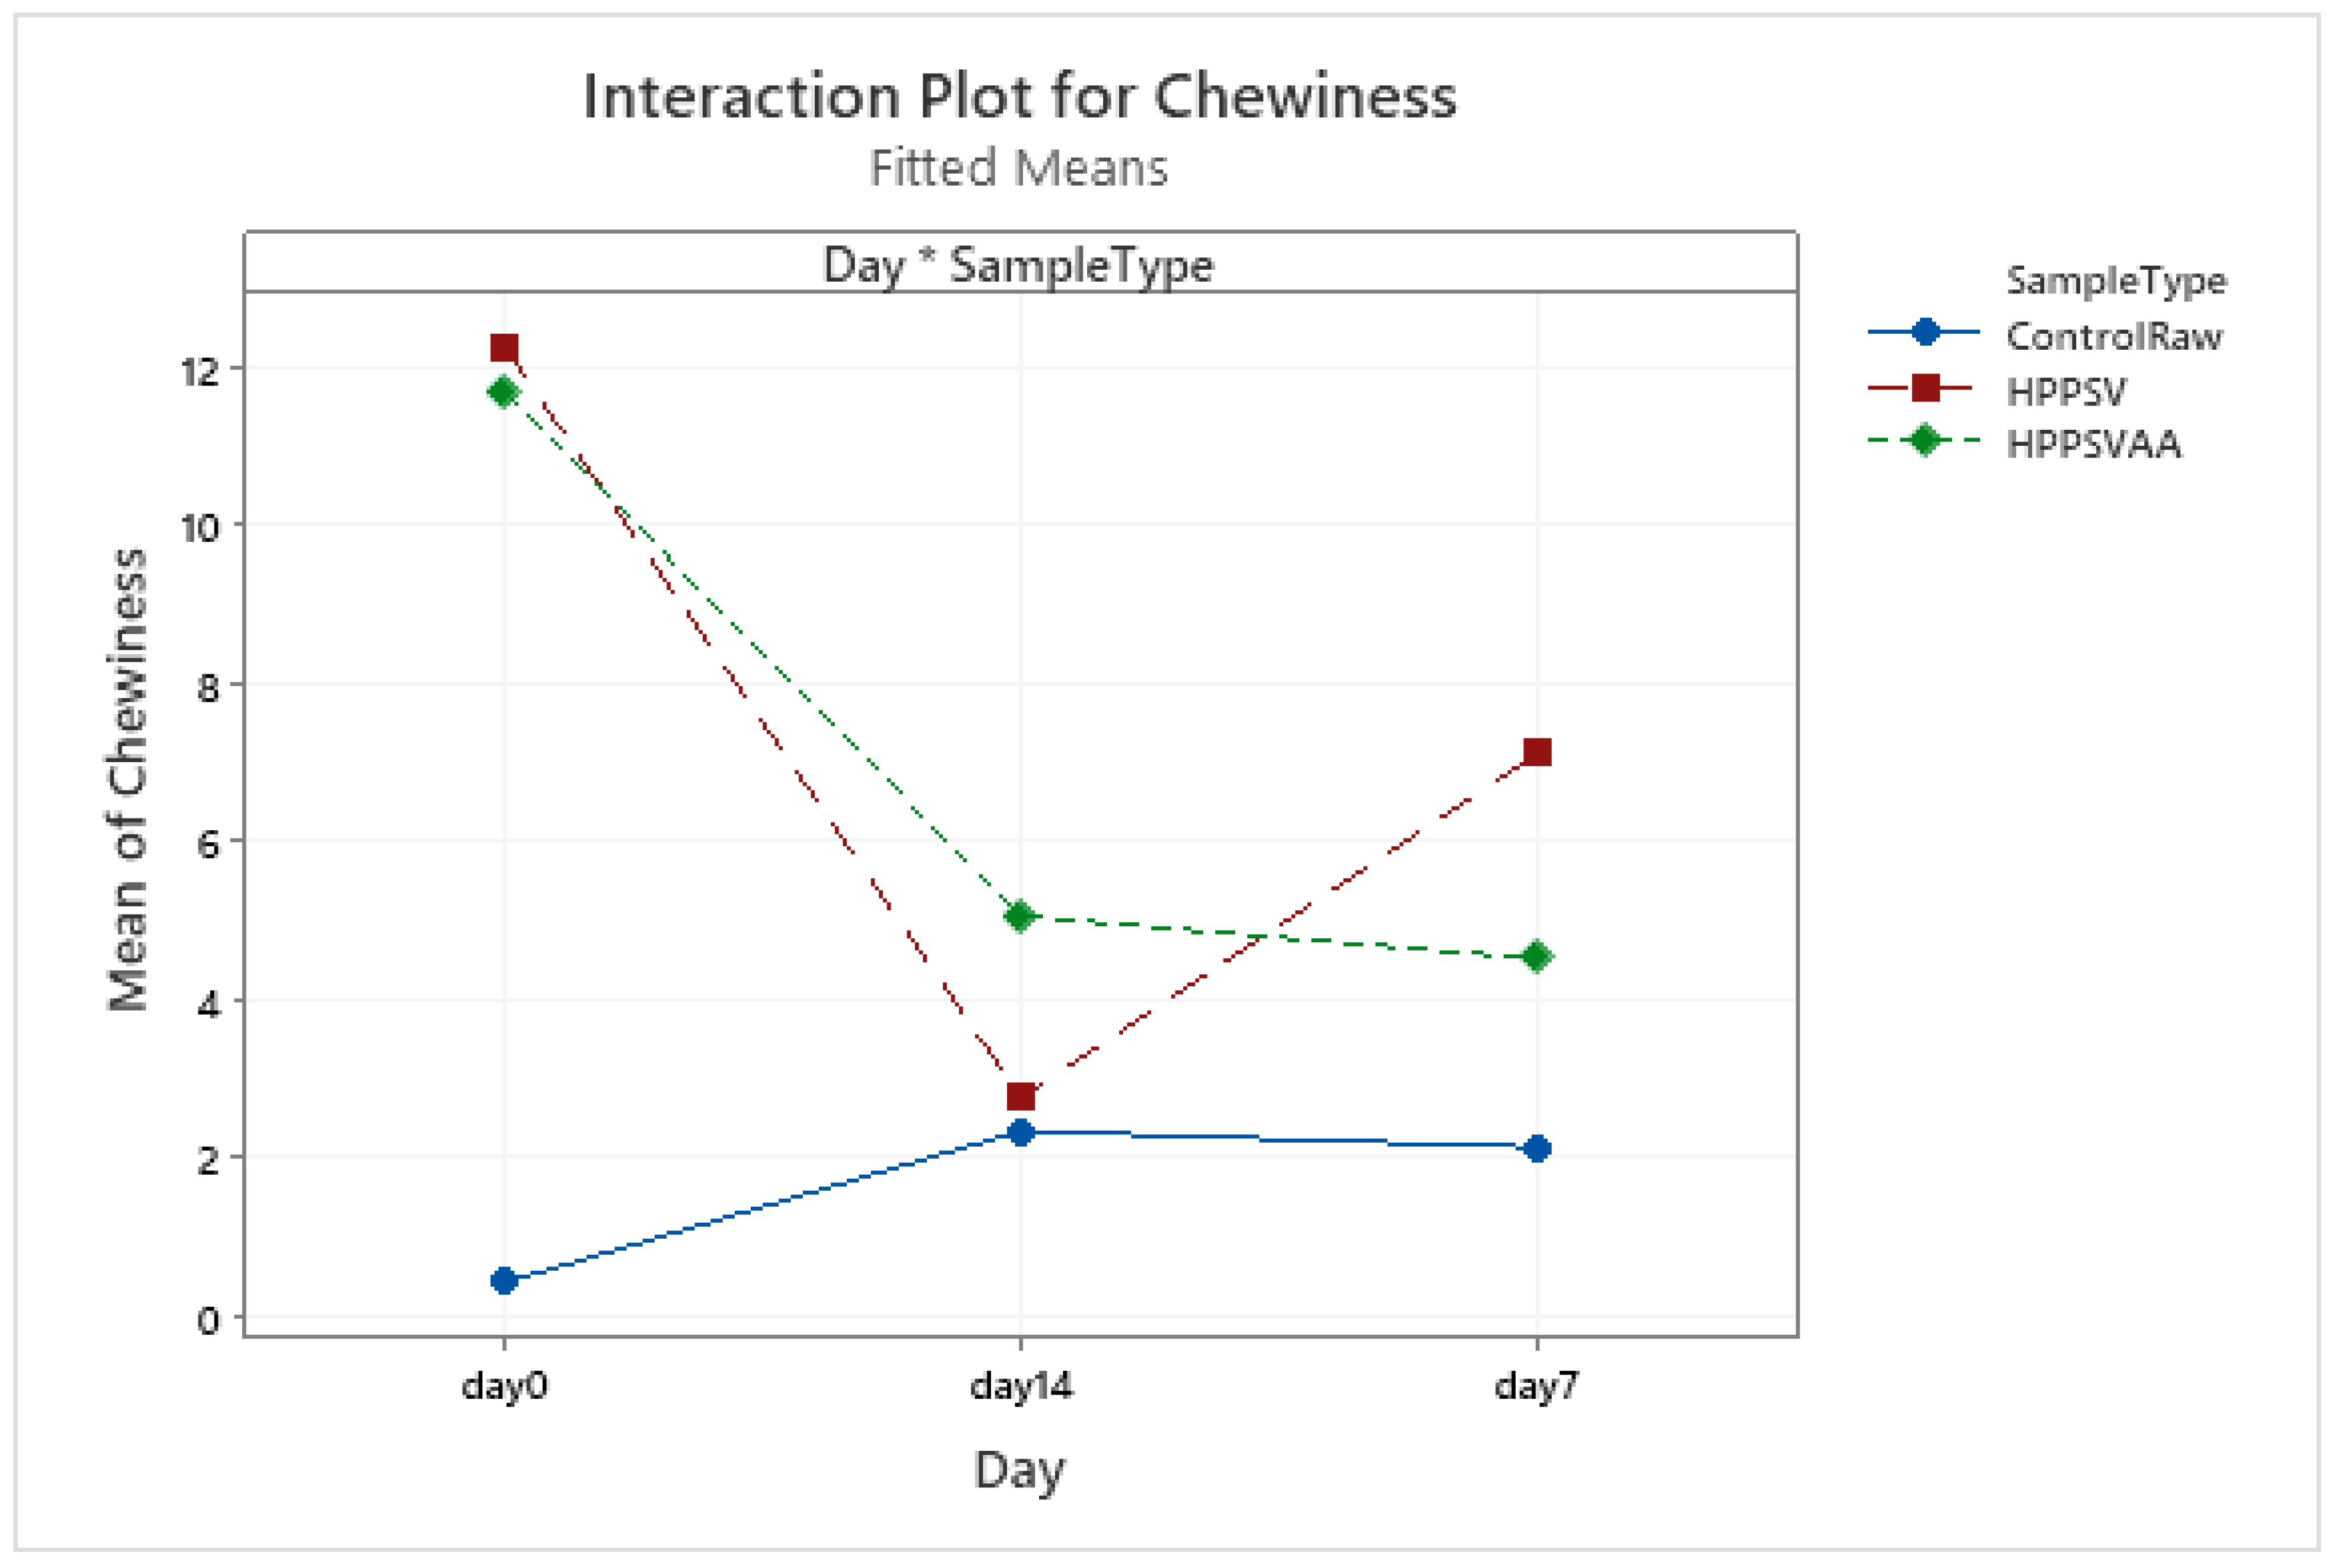Click the Mean of Chewiness axis label
This screenshot has height=1568, width=2337.
click(x=128, y=780)
